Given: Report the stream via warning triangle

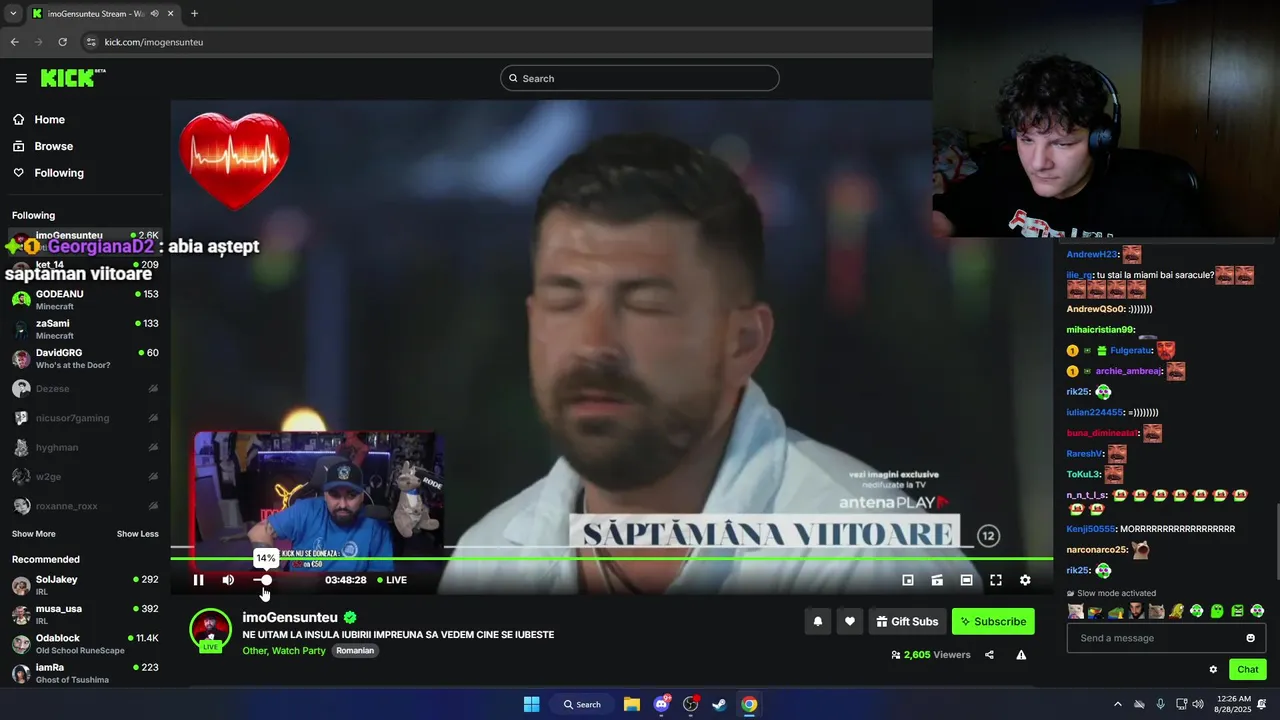Looking at the screenshot, I should [1021, 655].
